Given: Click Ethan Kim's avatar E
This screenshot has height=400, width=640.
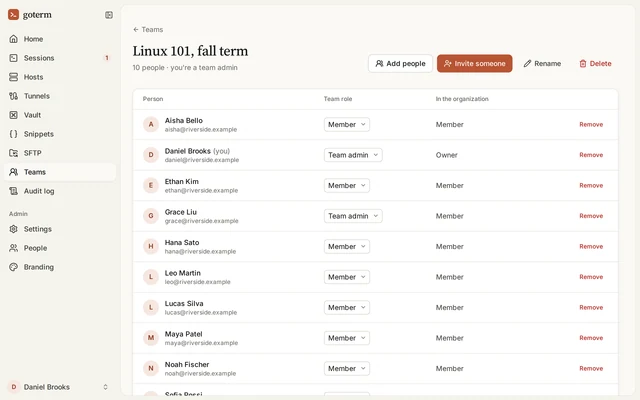Looking at the screenshot, I should click(x=151, y=185).
